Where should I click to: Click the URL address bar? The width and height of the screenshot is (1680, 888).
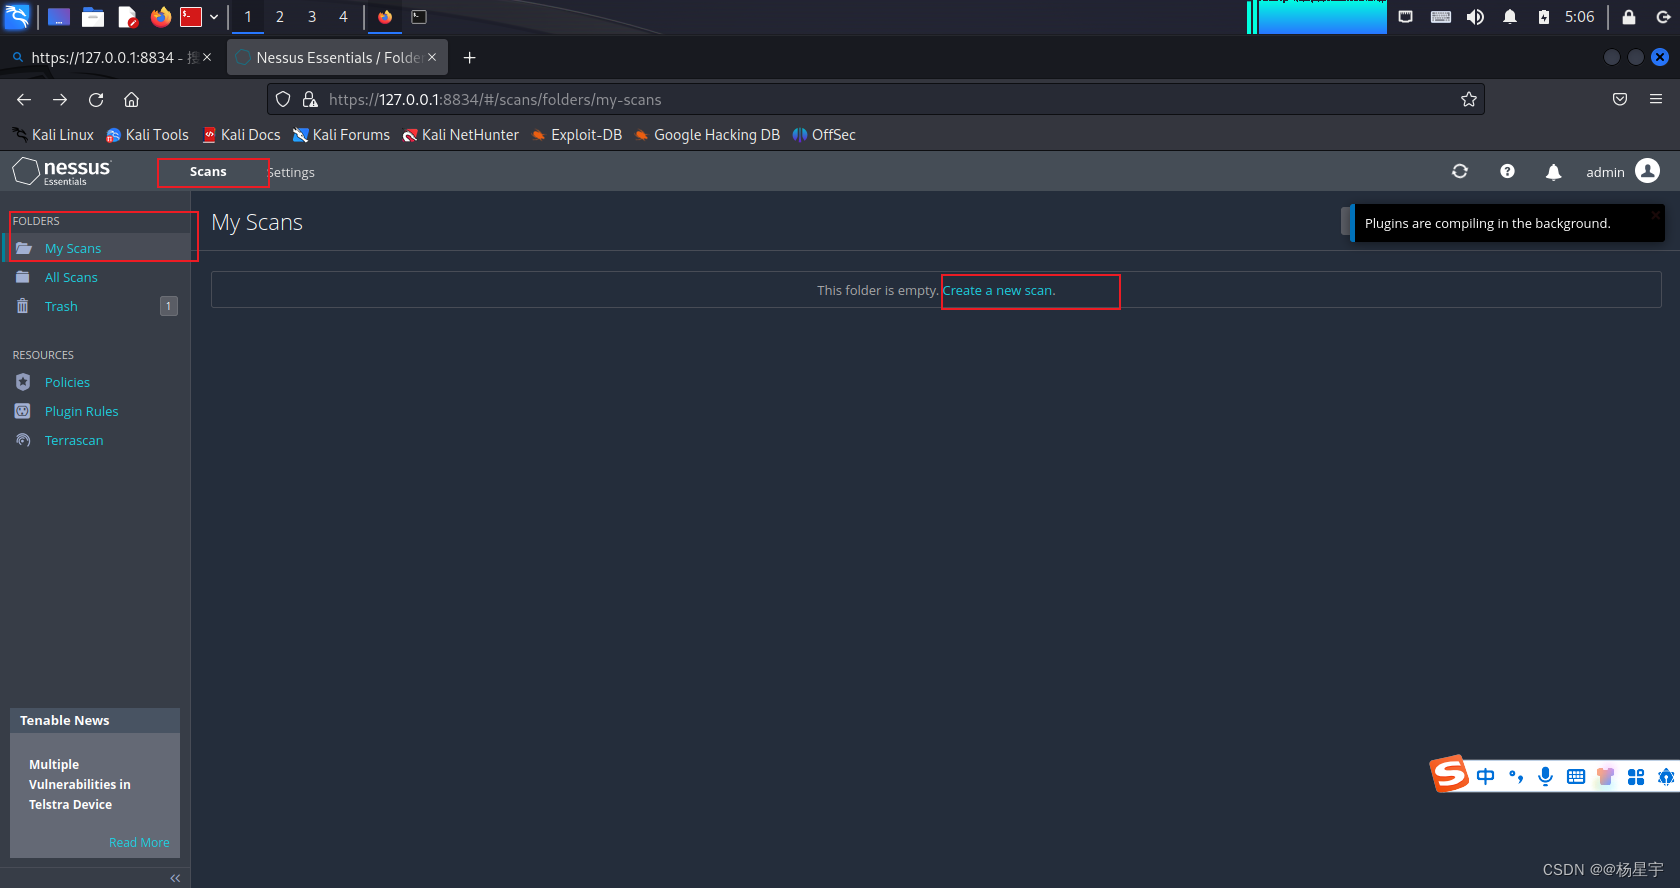point(875,99)
